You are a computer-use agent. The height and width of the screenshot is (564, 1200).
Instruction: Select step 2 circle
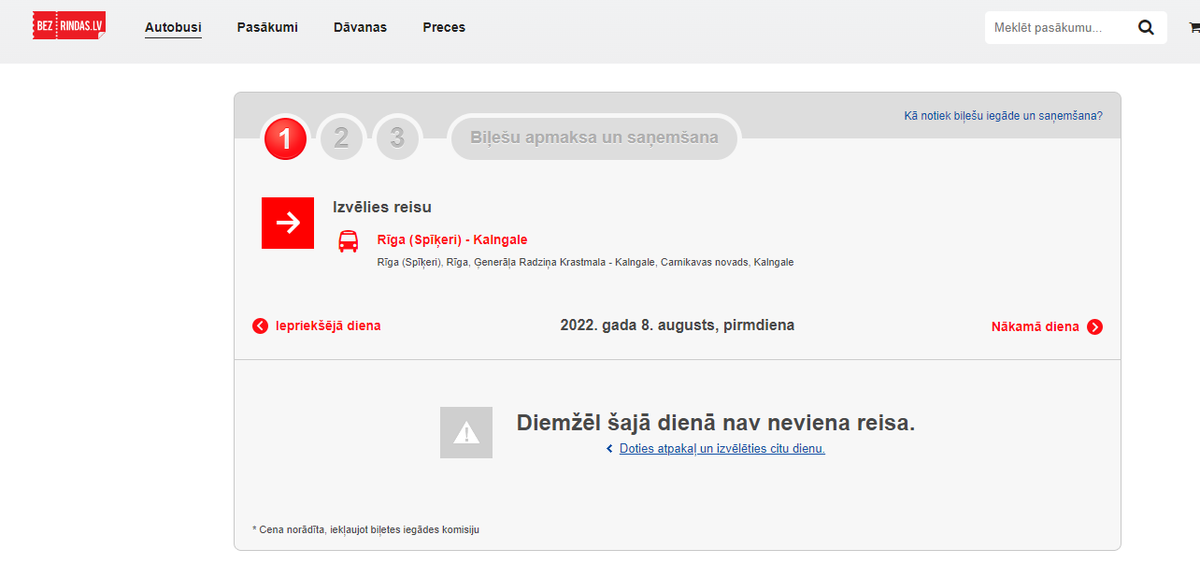[341, 138]
